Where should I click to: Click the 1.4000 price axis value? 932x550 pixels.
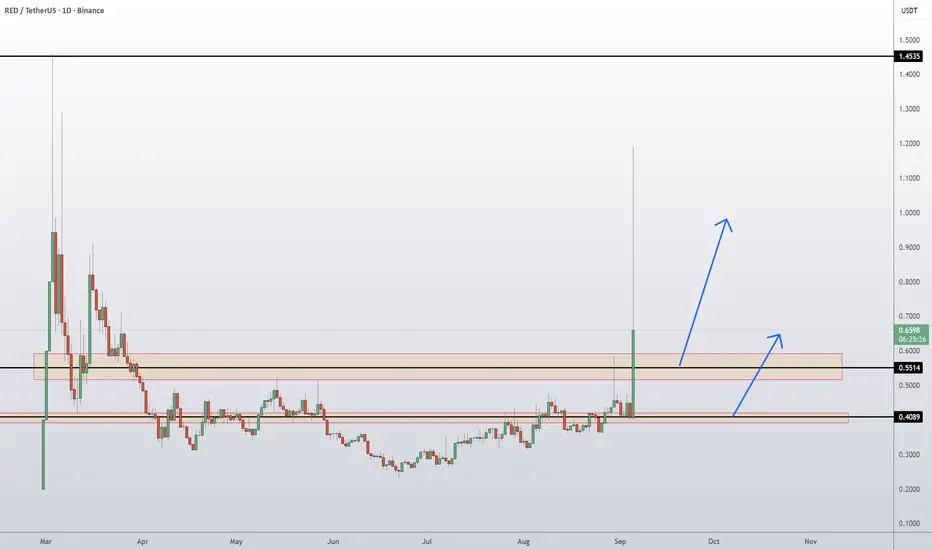pos(909,74)
